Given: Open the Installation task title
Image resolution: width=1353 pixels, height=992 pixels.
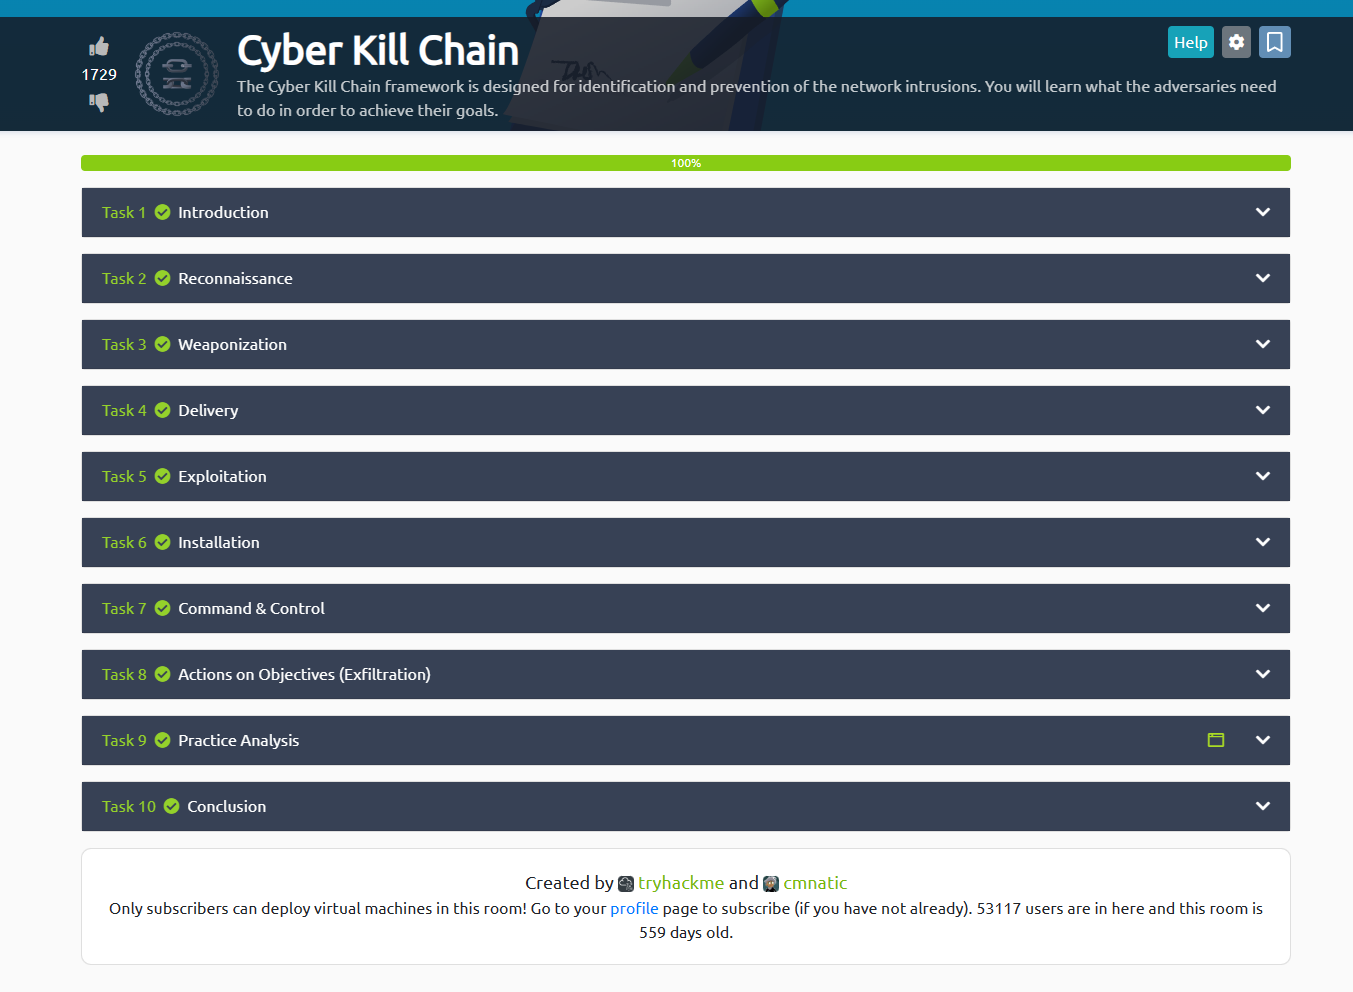Looking at the screenshot, I should tap(219, 542).
